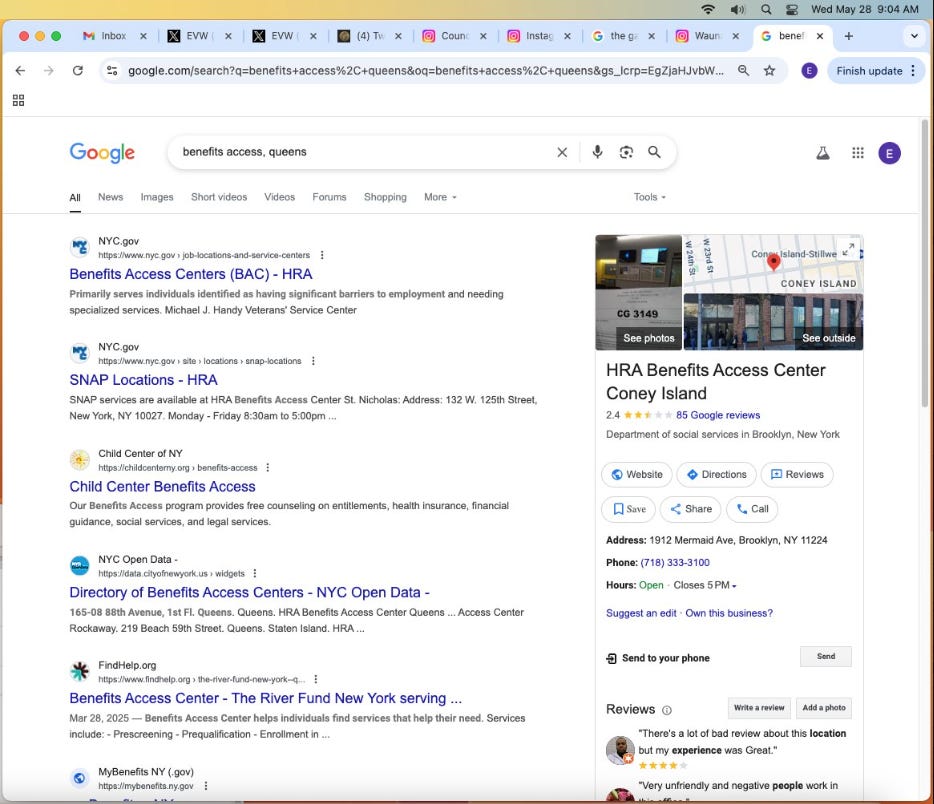The width and height of the screenshot is (934, 804).
Task: Open the volume menu in menu bar
Action: point(737,9)
